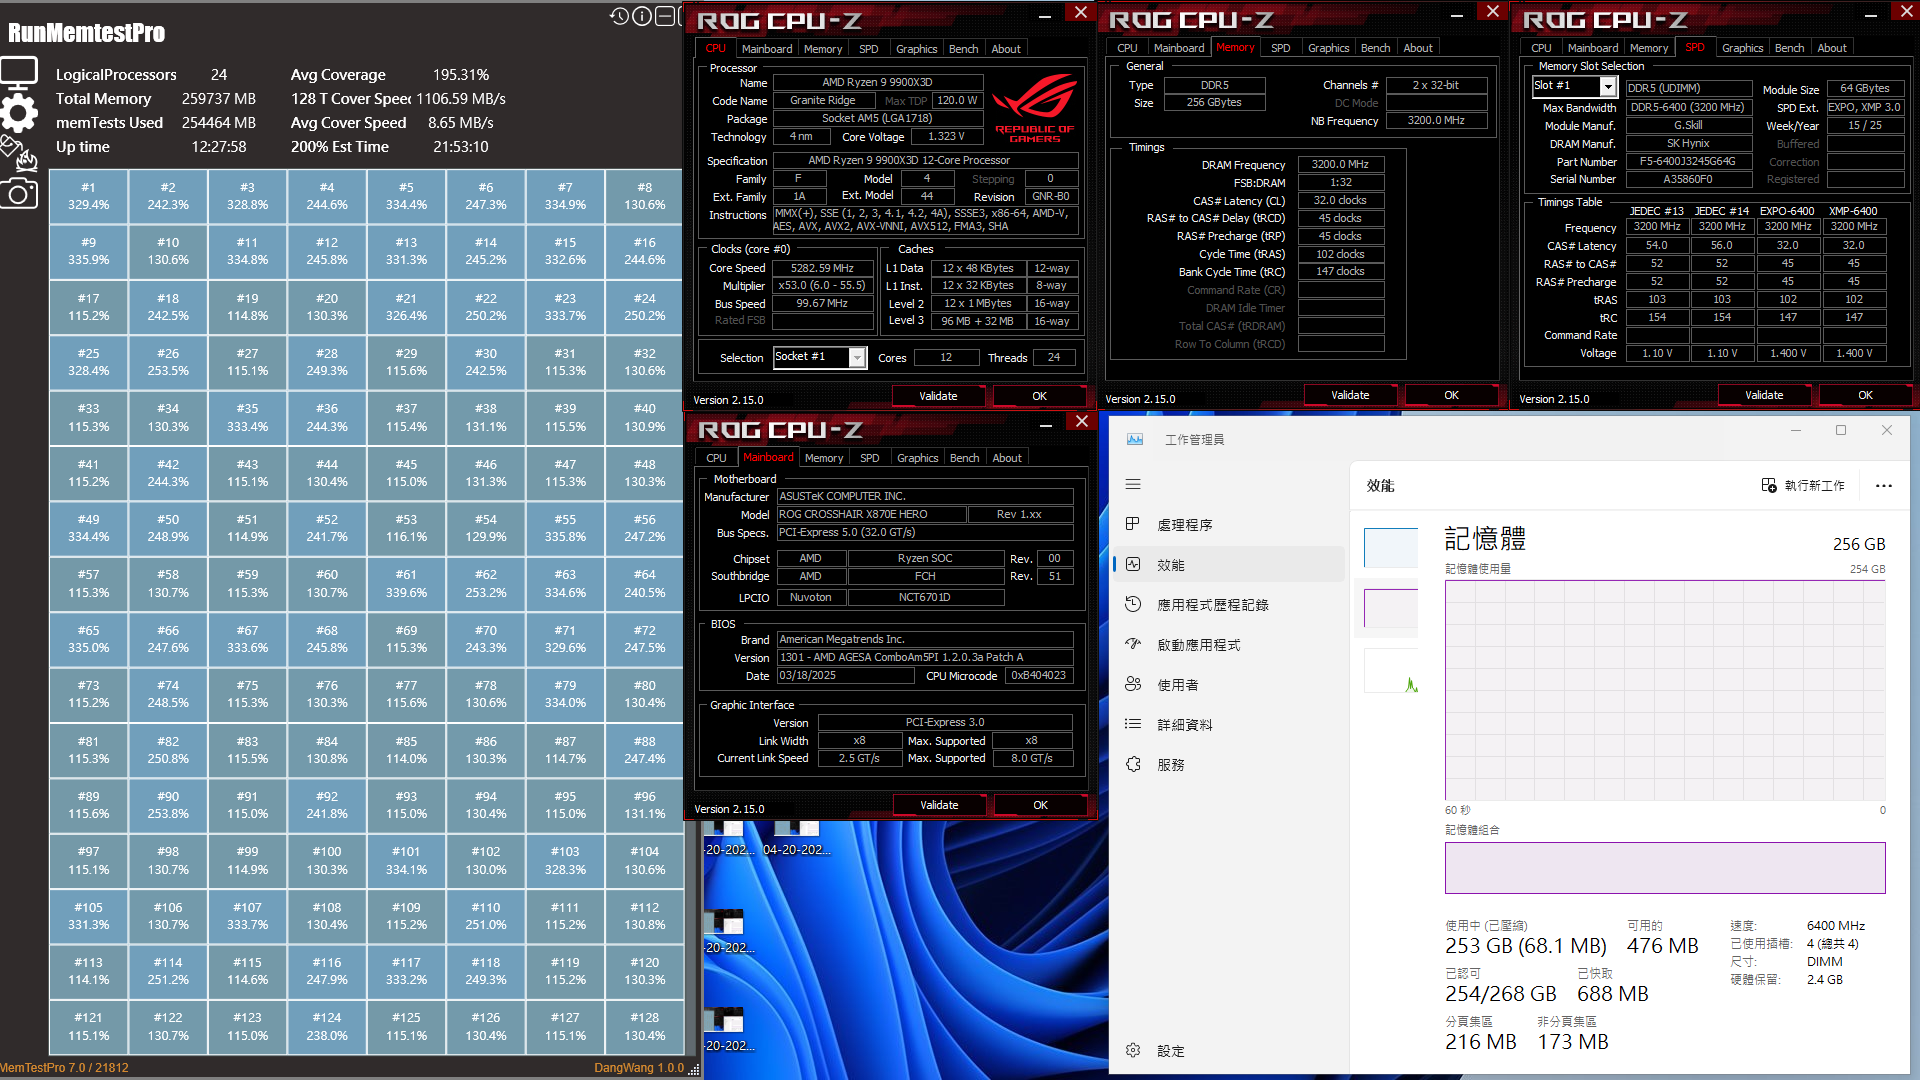
Task: Open Task Manager's hamburger navigation menu
Action: (x=1133, y=484)
